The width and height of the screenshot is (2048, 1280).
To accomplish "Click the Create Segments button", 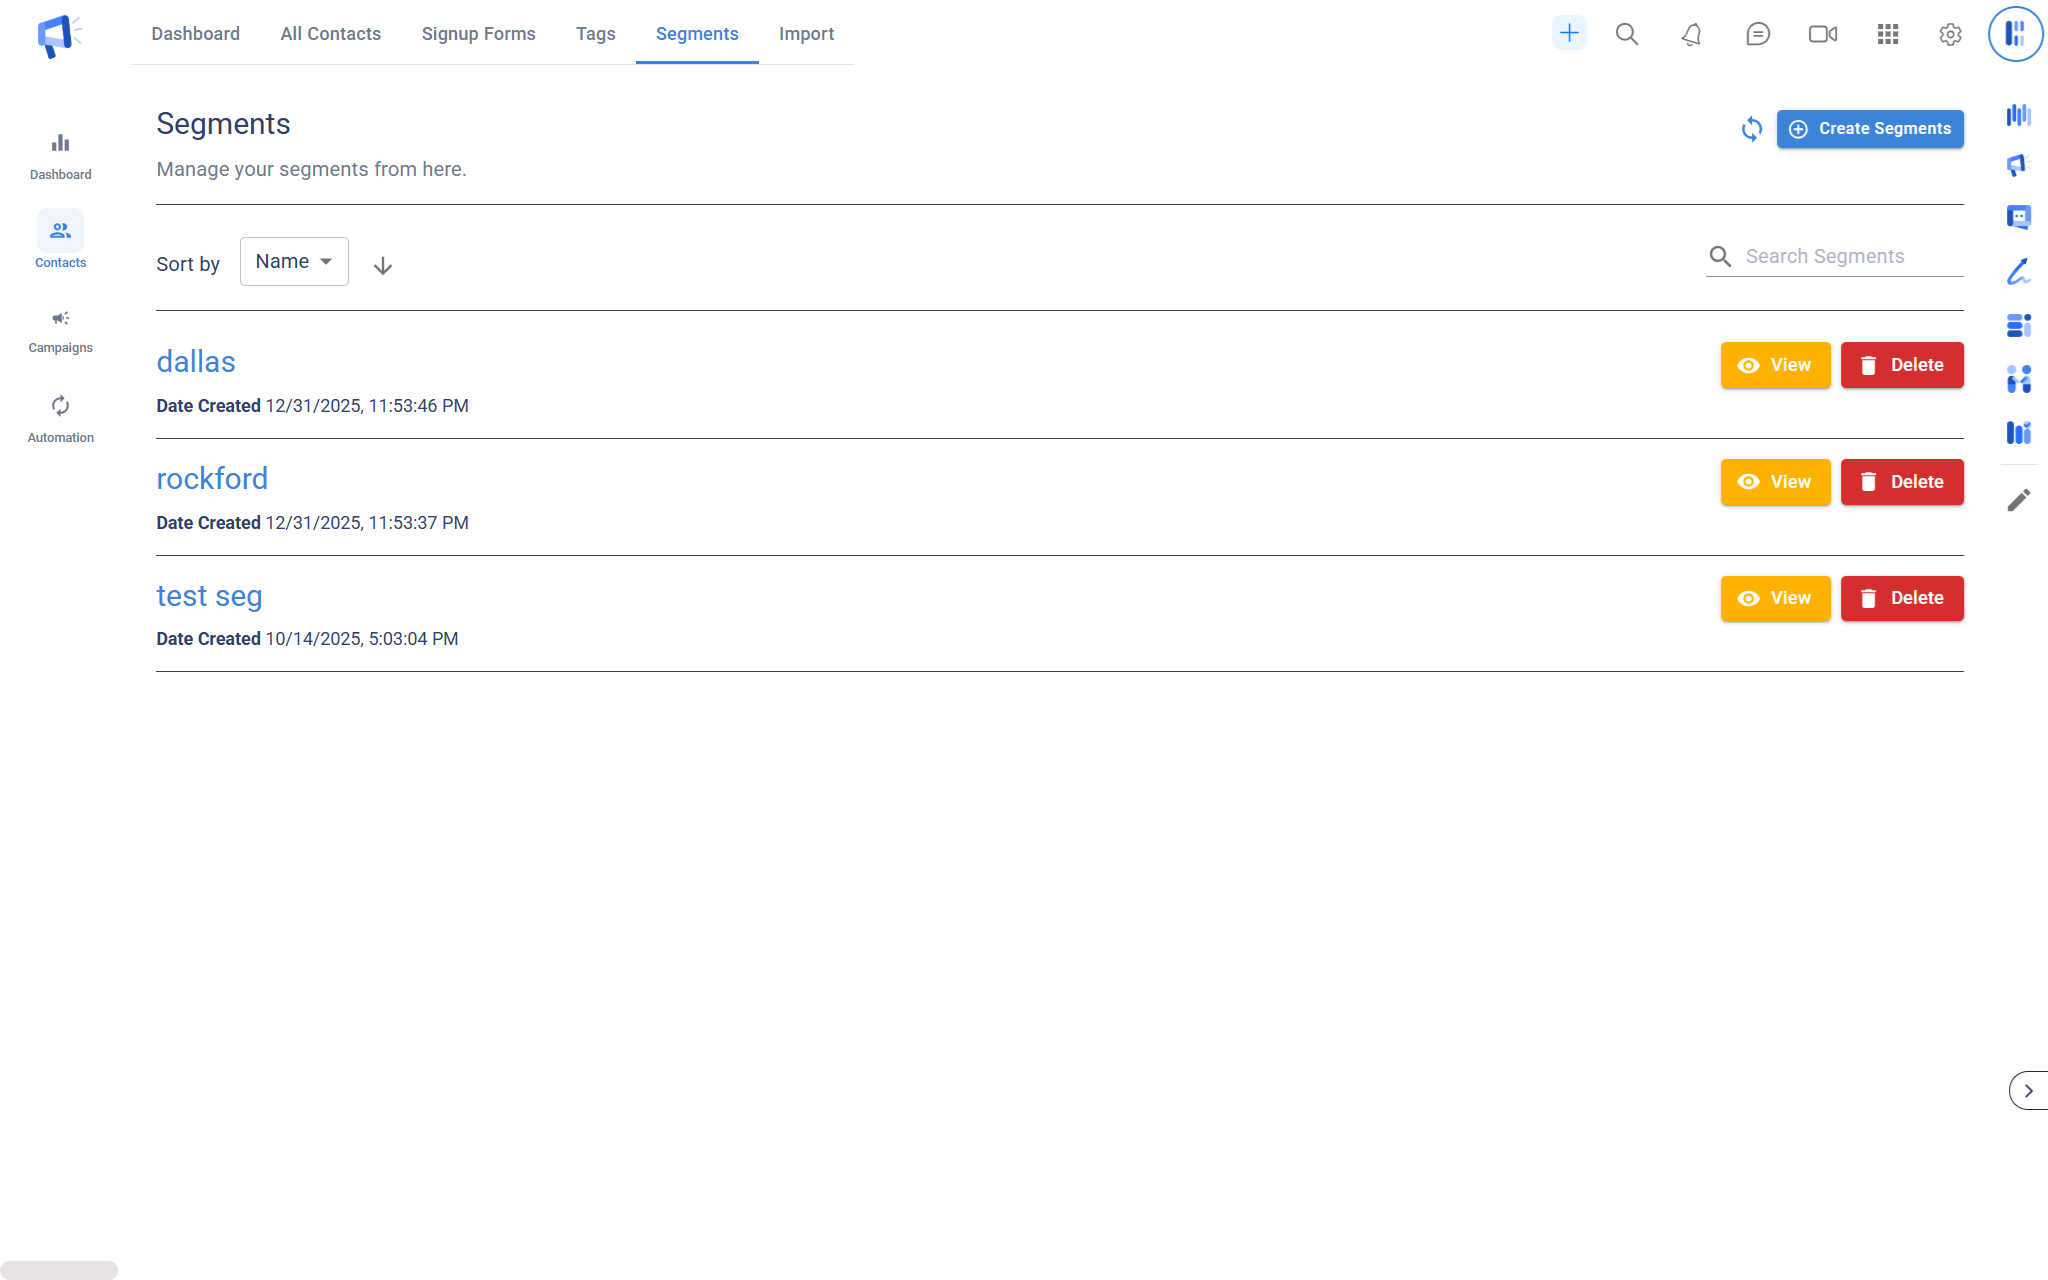I will (x=1869, y=129).
